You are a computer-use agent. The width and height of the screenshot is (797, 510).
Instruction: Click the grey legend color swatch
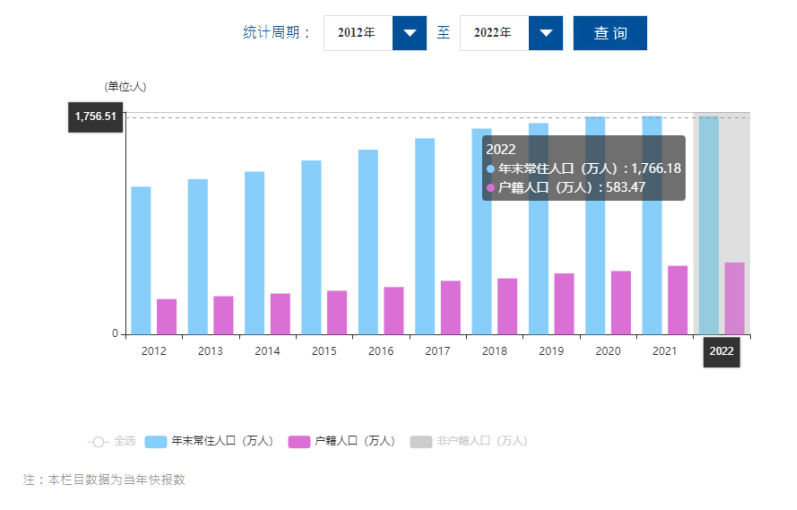pos(421,441)
